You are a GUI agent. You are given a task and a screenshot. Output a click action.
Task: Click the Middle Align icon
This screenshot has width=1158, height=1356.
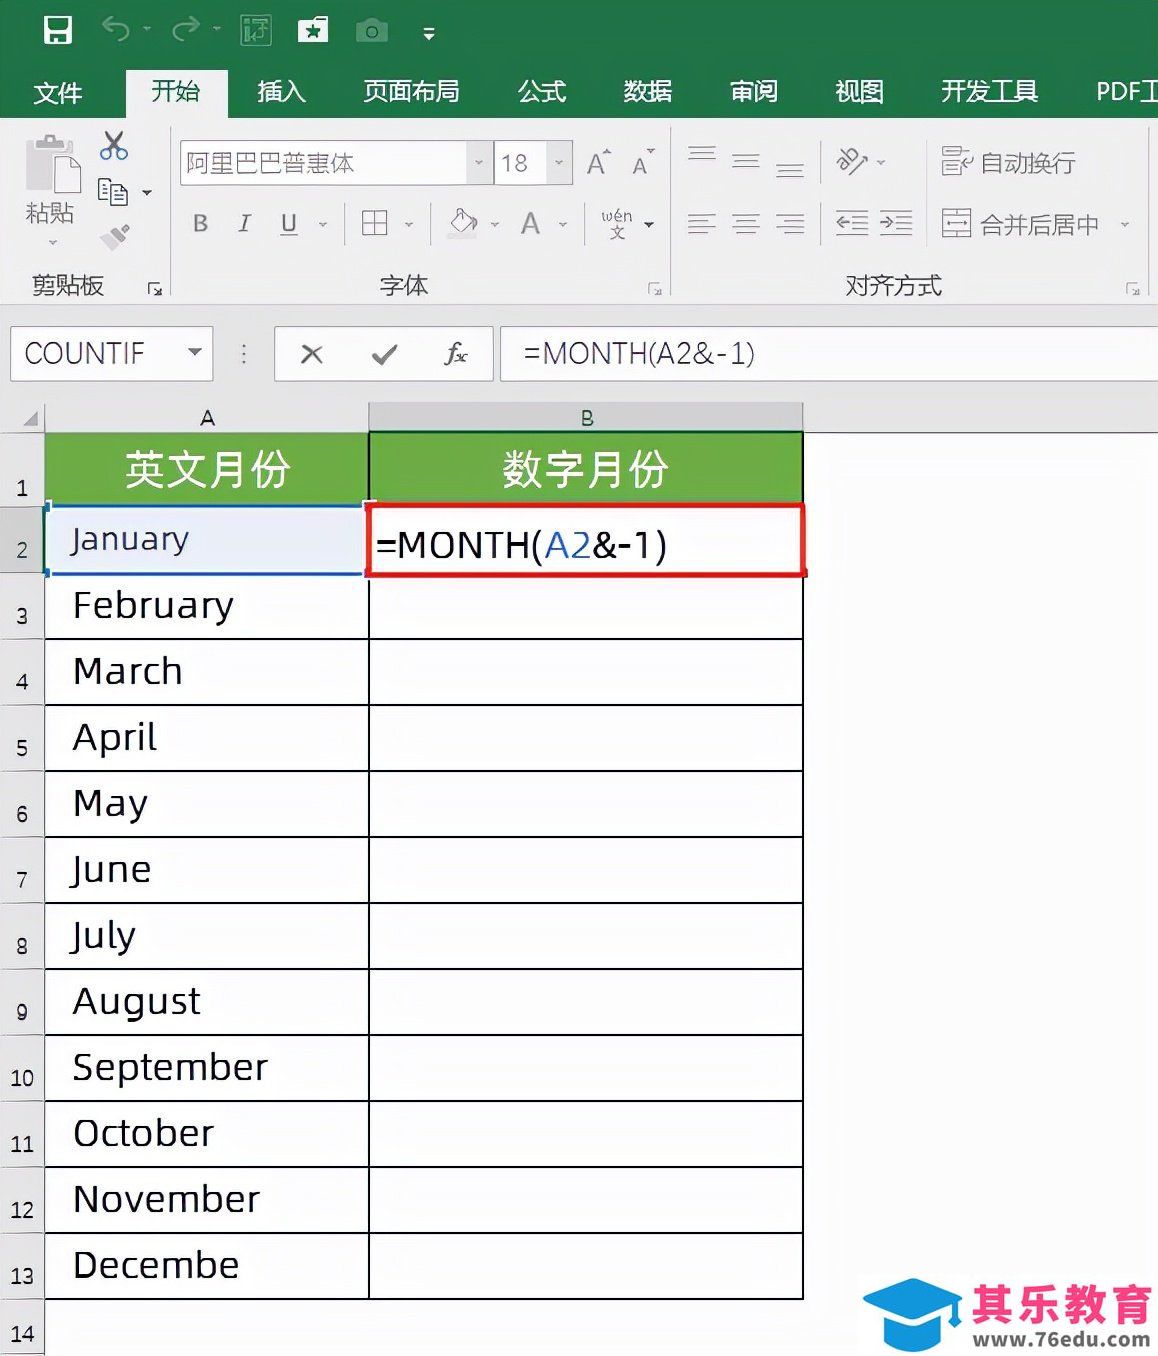(745, 161)
